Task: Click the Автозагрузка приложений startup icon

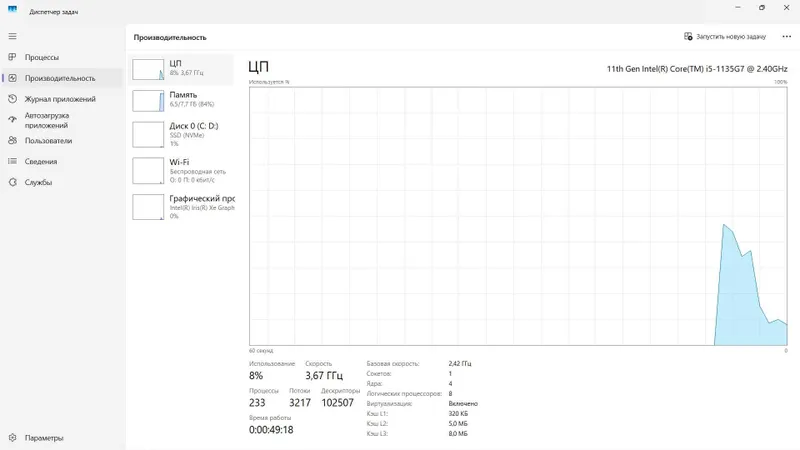Action: coord(12,120)
